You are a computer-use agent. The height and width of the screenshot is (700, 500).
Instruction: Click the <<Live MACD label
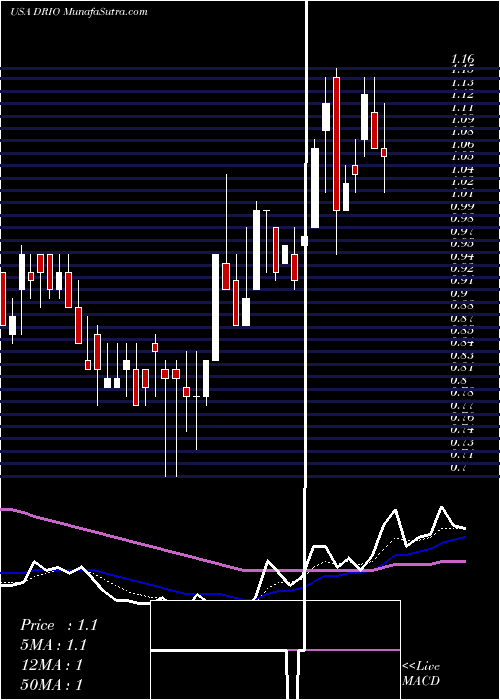(x=421, y=674)
